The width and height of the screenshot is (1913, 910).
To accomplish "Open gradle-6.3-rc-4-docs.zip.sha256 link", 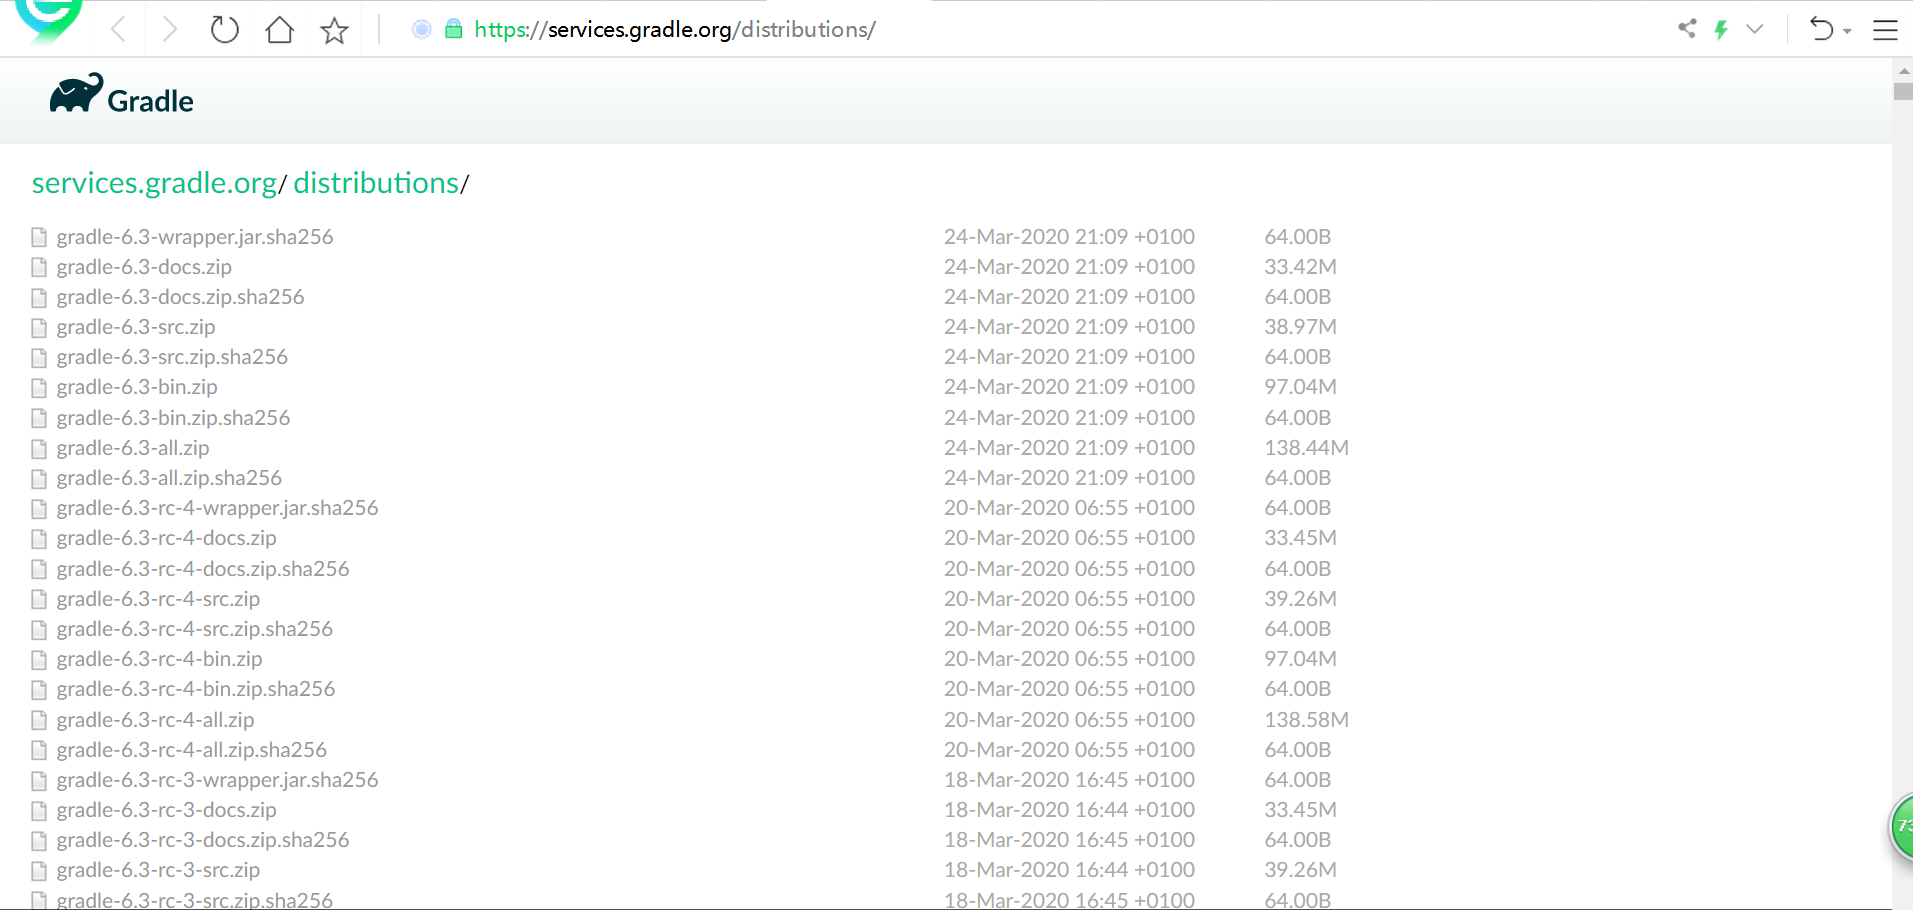I will pos(203,569).
